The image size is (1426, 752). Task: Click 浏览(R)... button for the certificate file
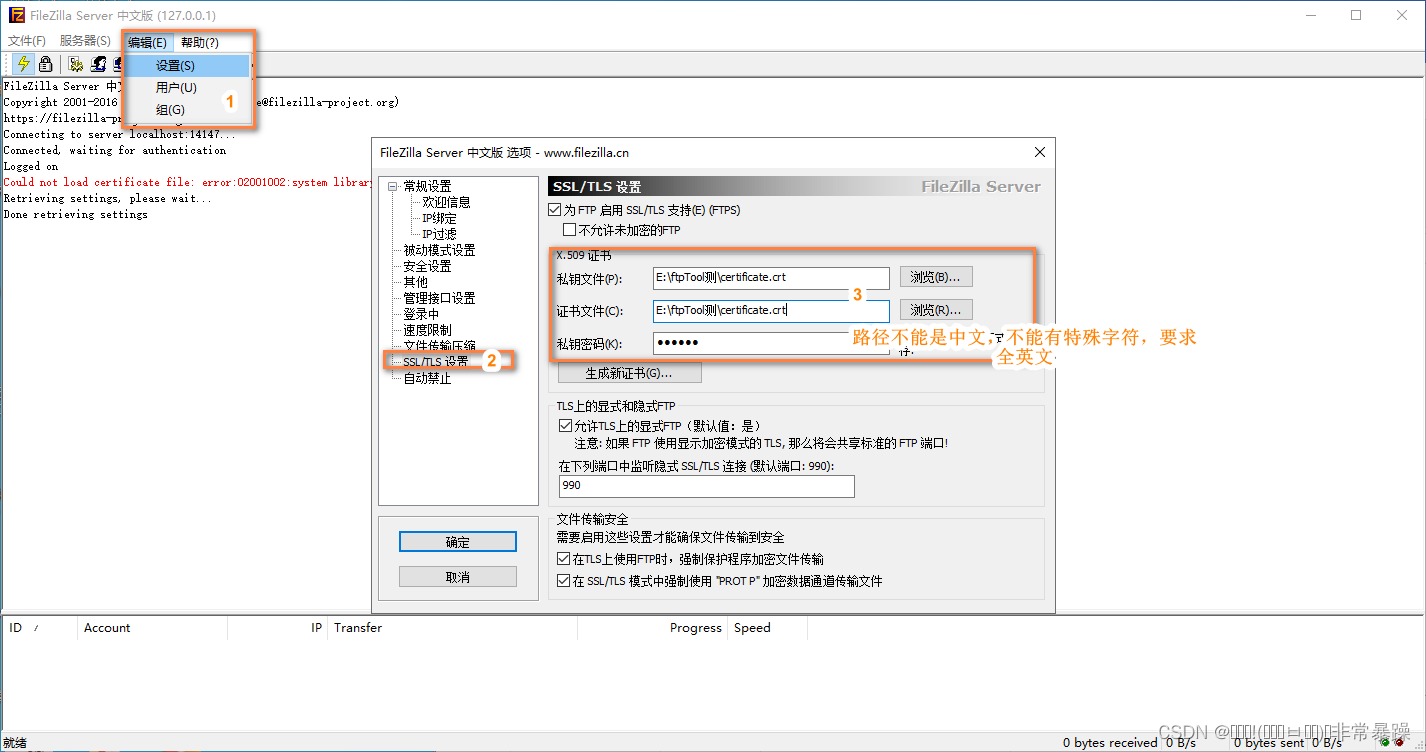pyautogui.click(x=936, y=310)
